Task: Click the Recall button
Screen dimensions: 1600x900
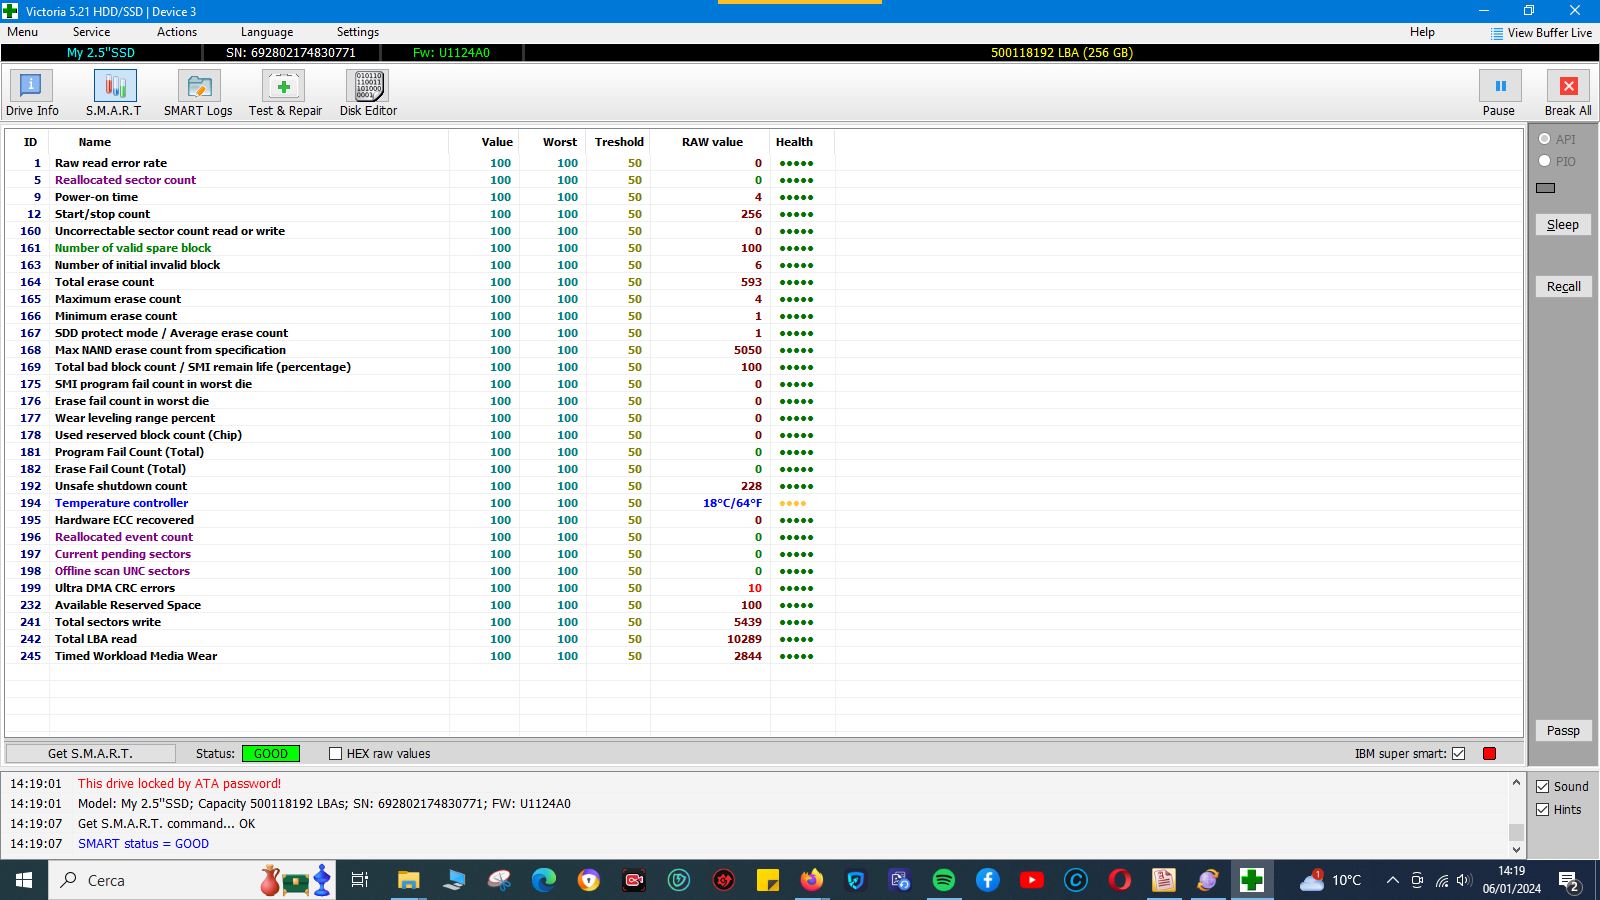Action: [x=1563, y=287]
